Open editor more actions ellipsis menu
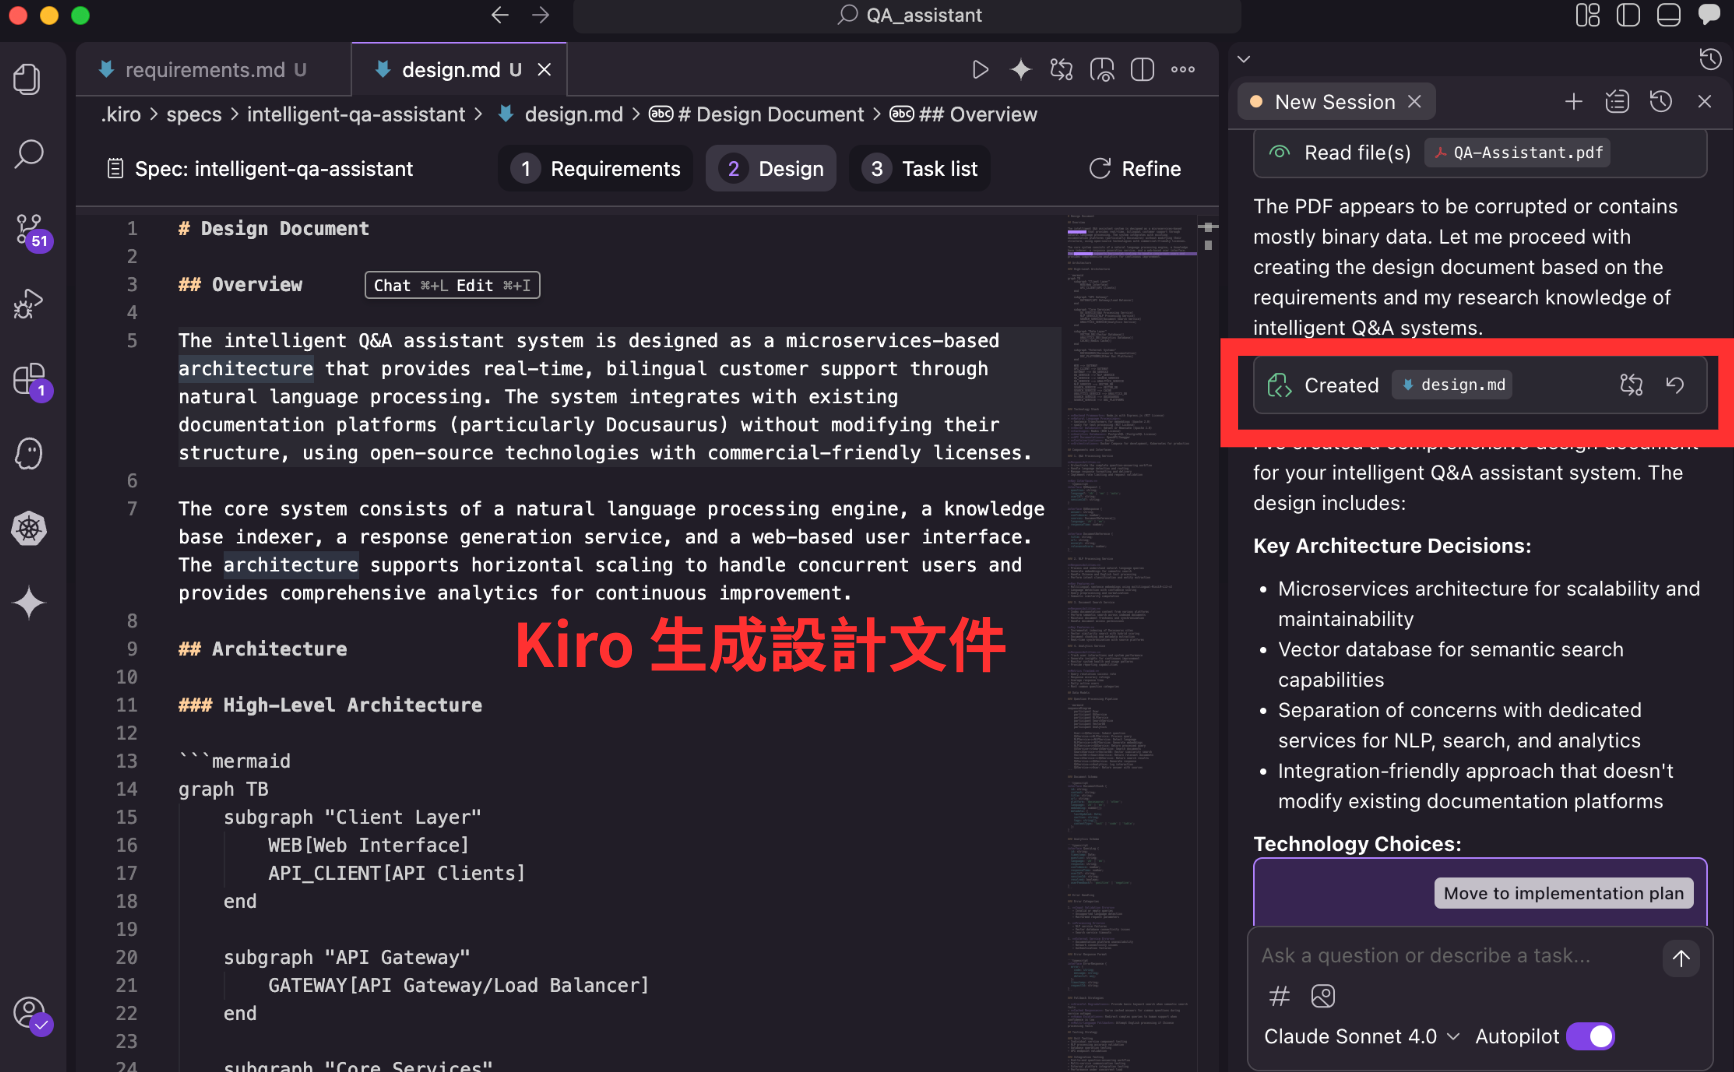1734x1072 pixels. point(1183,69)
